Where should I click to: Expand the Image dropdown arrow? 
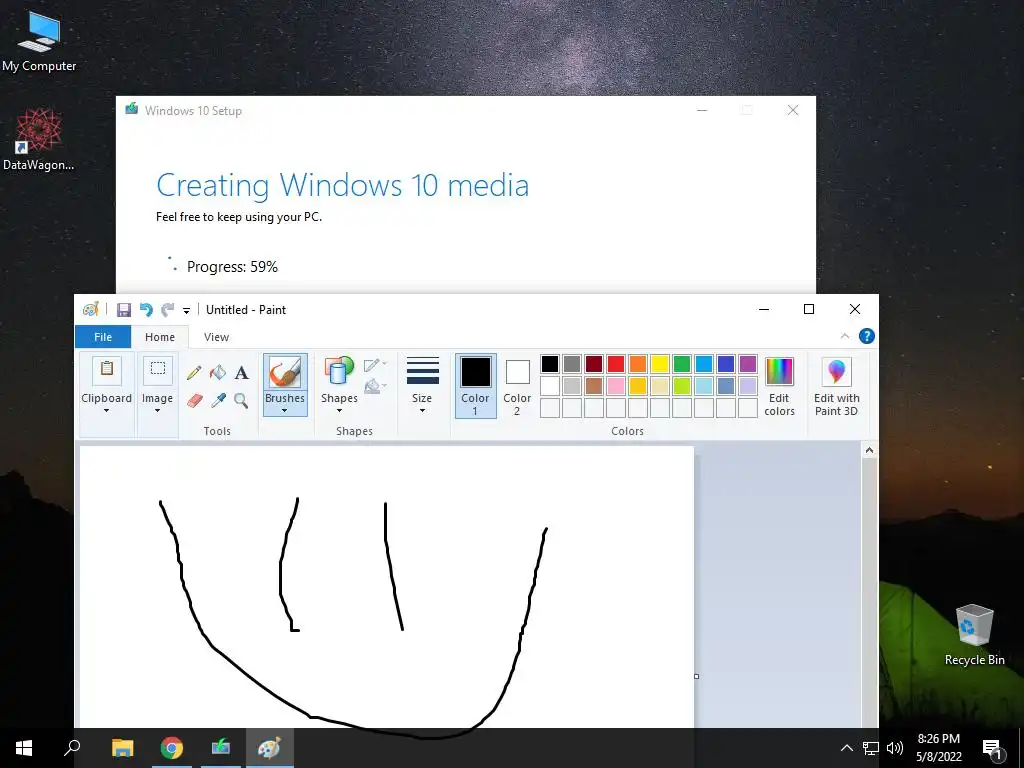click(x=157, y=411)
